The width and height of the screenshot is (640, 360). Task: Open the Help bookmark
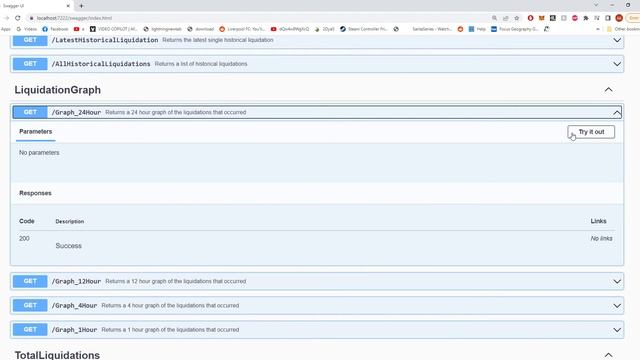(x=477, y=29)
